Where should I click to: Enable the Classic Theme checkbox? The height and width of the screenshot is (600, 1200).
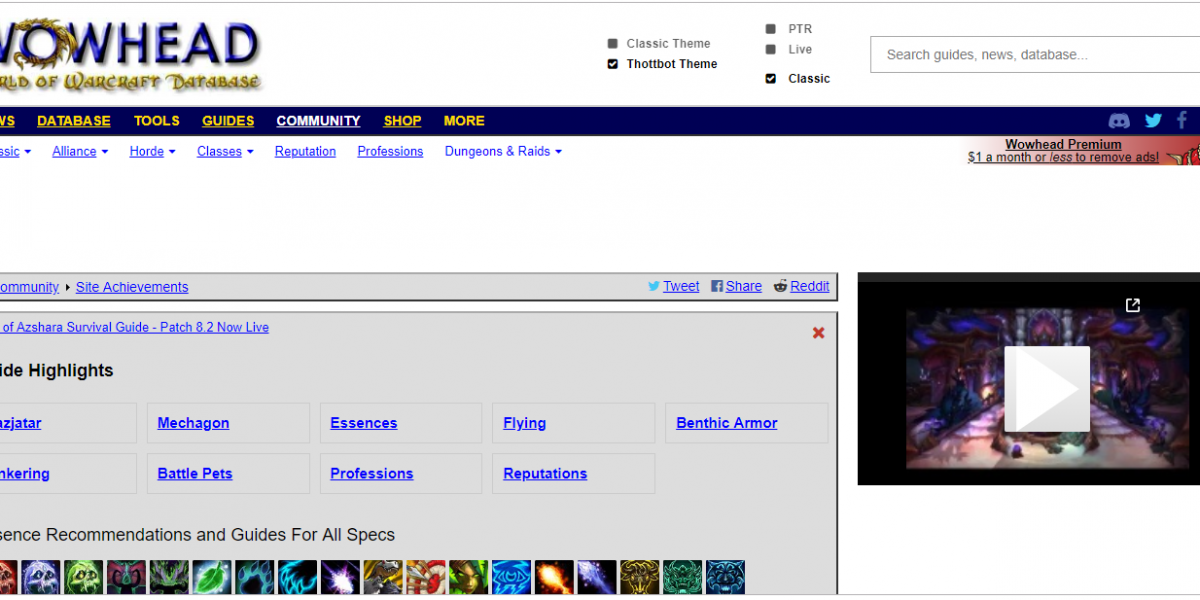tap(612, 44)
